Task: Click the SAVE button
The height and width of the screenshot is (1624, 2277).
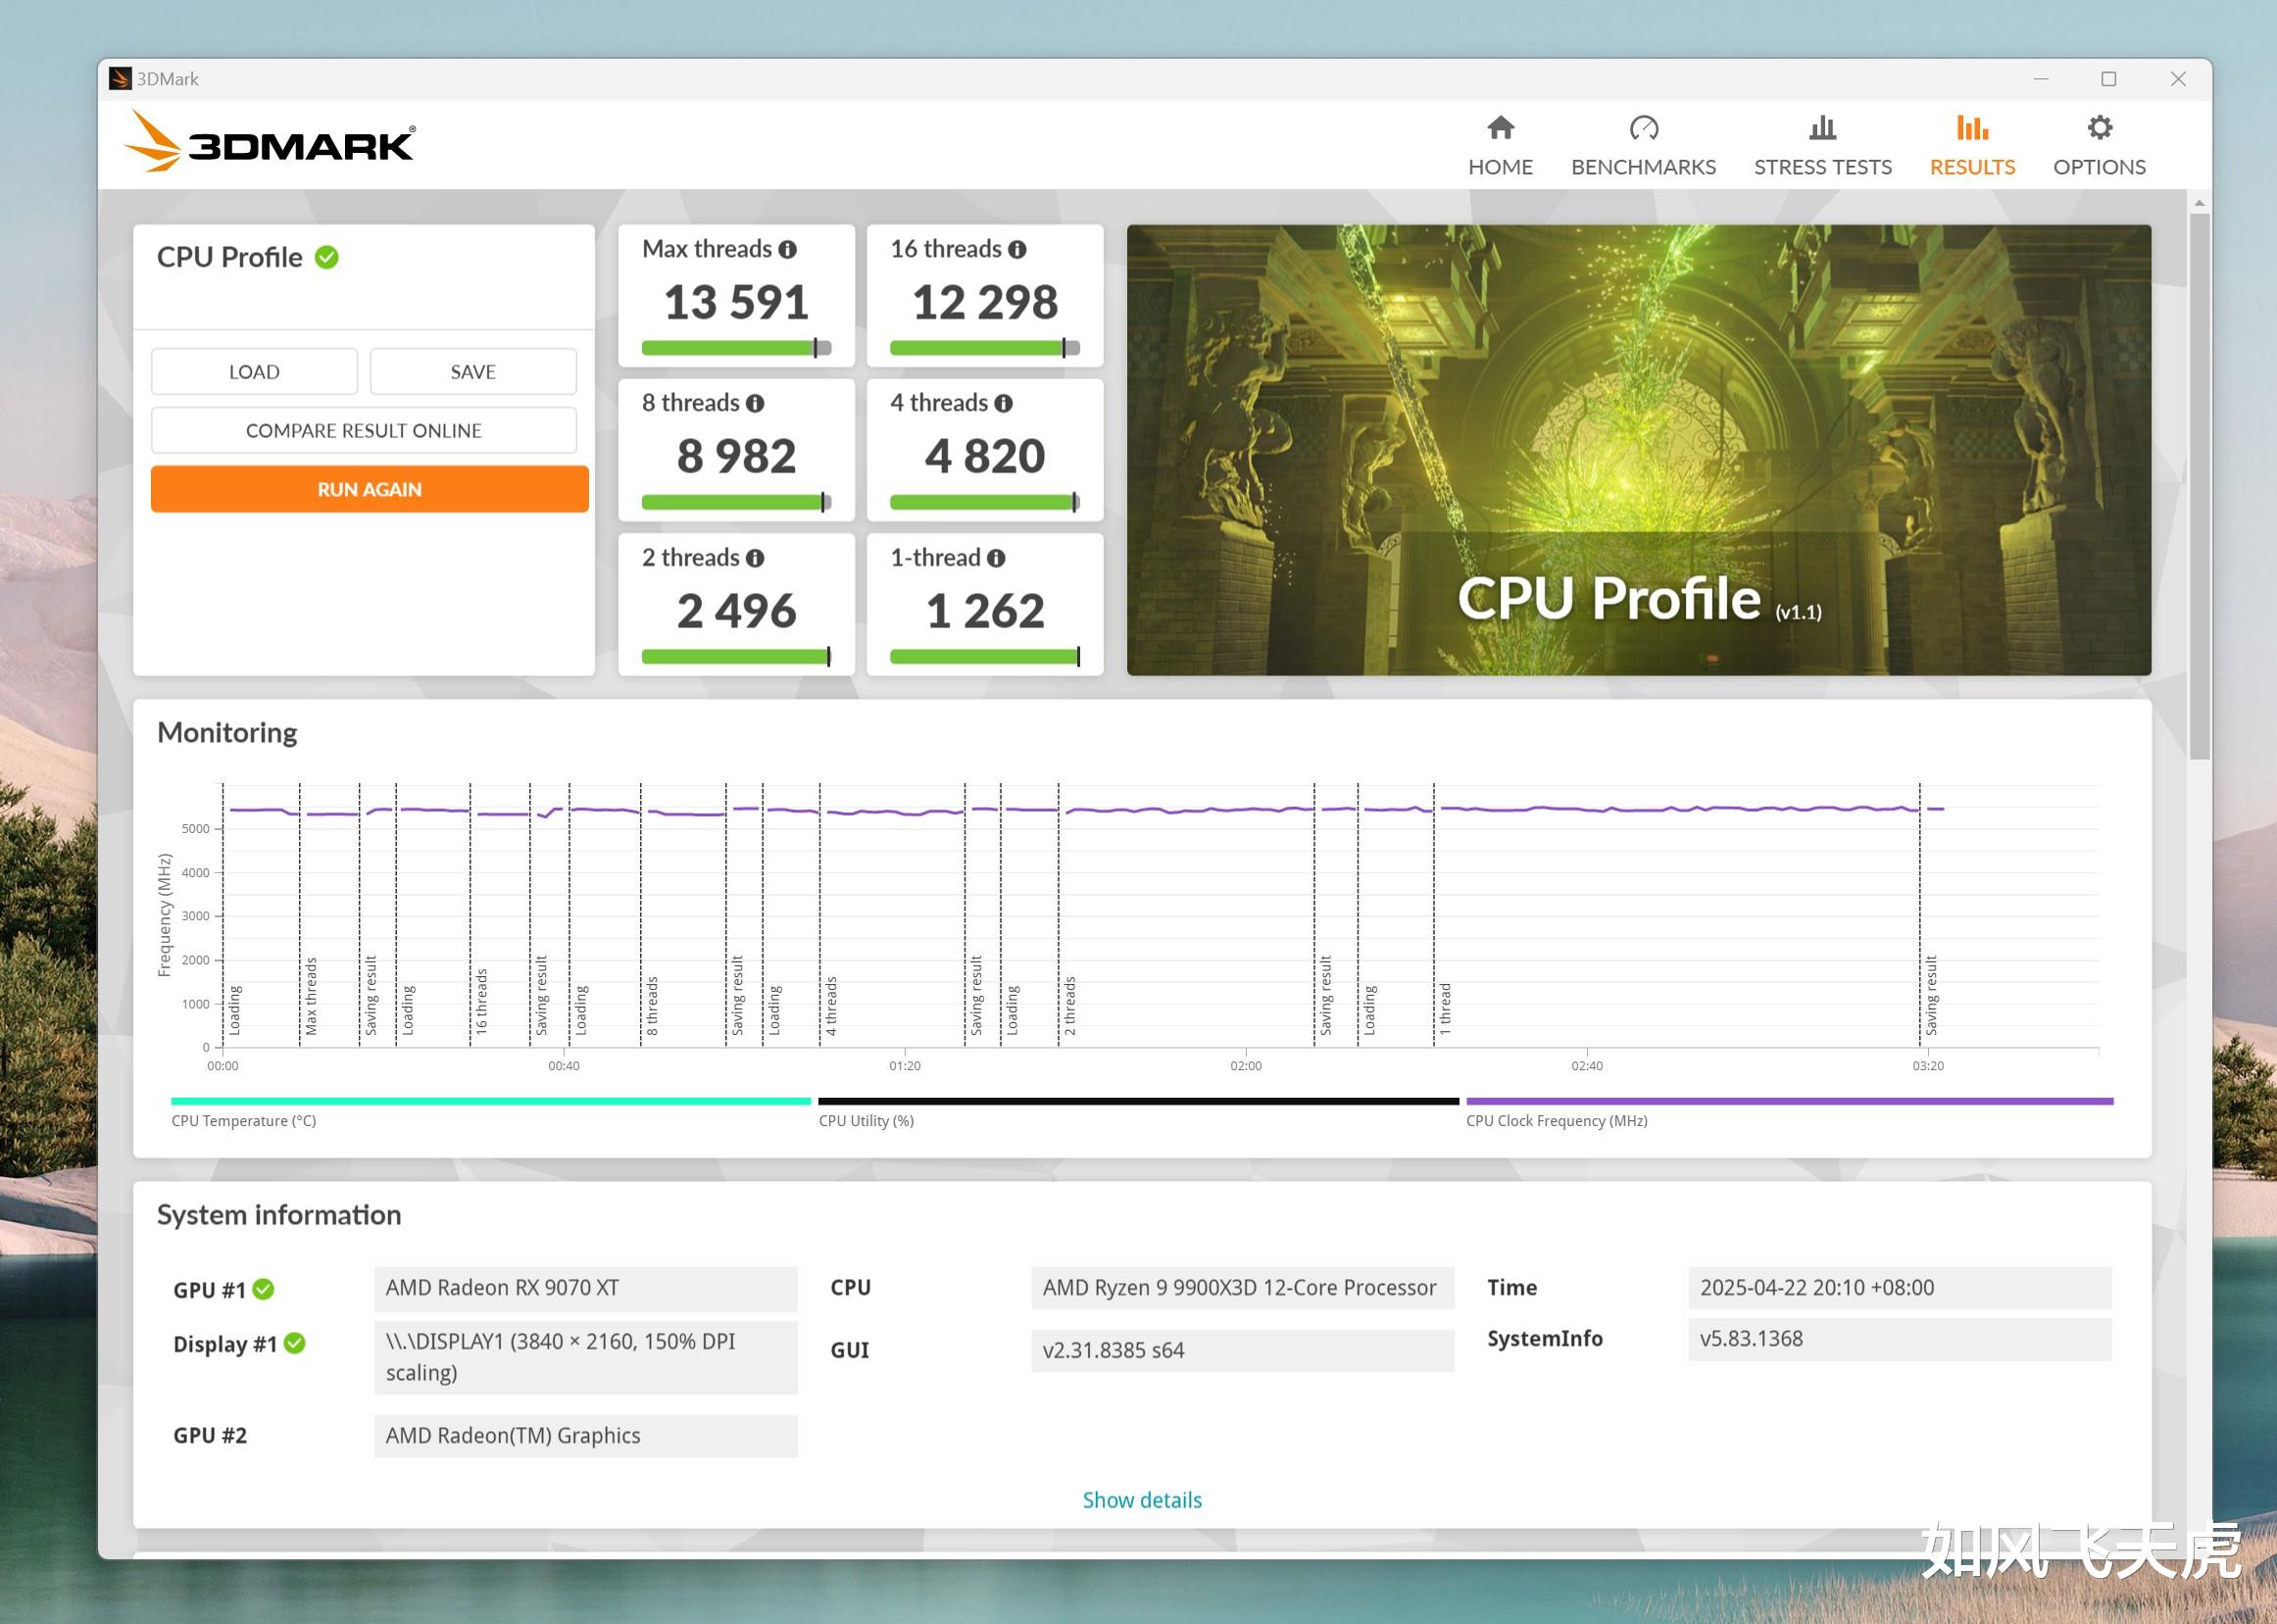Action: [x=473, y=372]
